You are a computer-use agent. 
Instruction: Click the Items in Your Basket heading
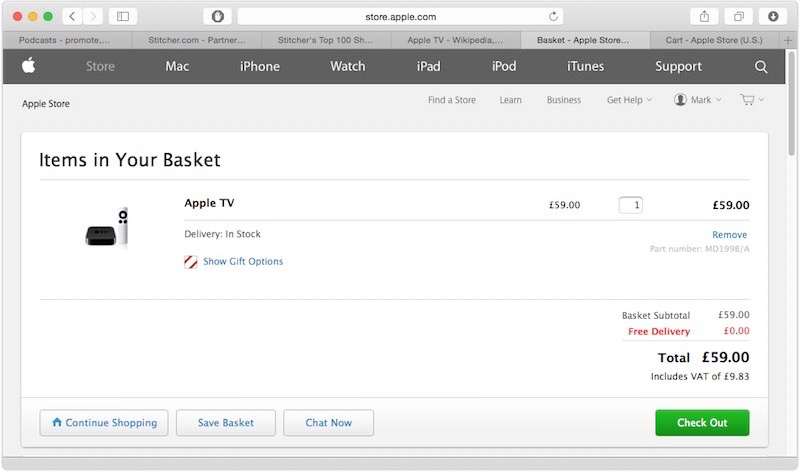[130, 160]
